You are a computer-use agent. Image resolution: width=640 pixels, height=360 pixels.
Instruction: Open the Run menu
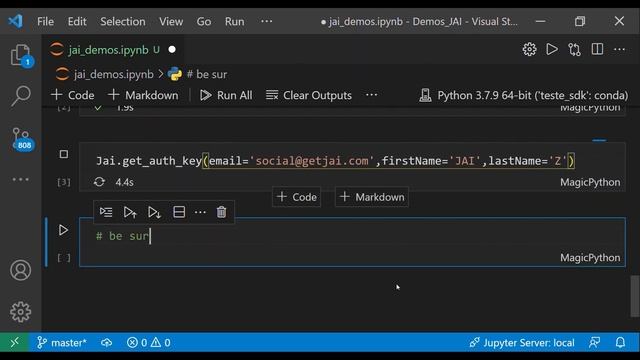234,21
